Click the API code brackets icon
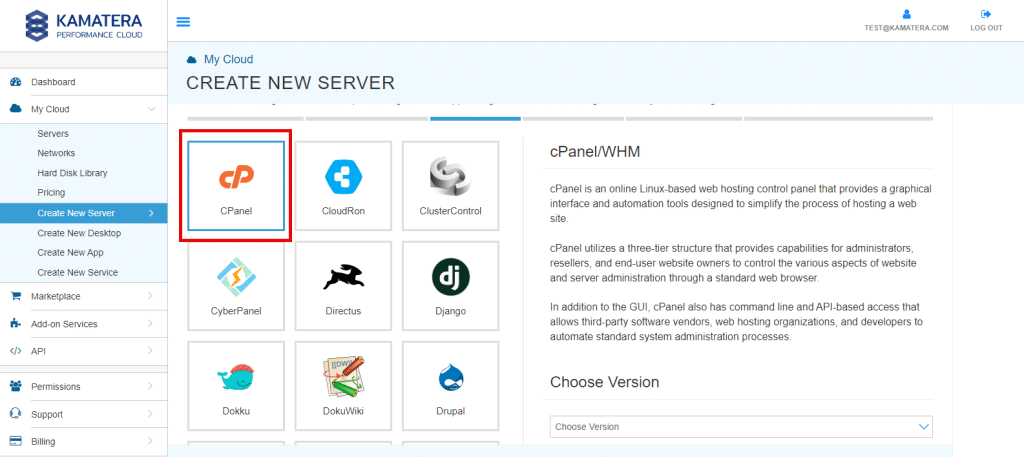The height and width of the screenshot is (457, 1024). click(x=16, y=351)
